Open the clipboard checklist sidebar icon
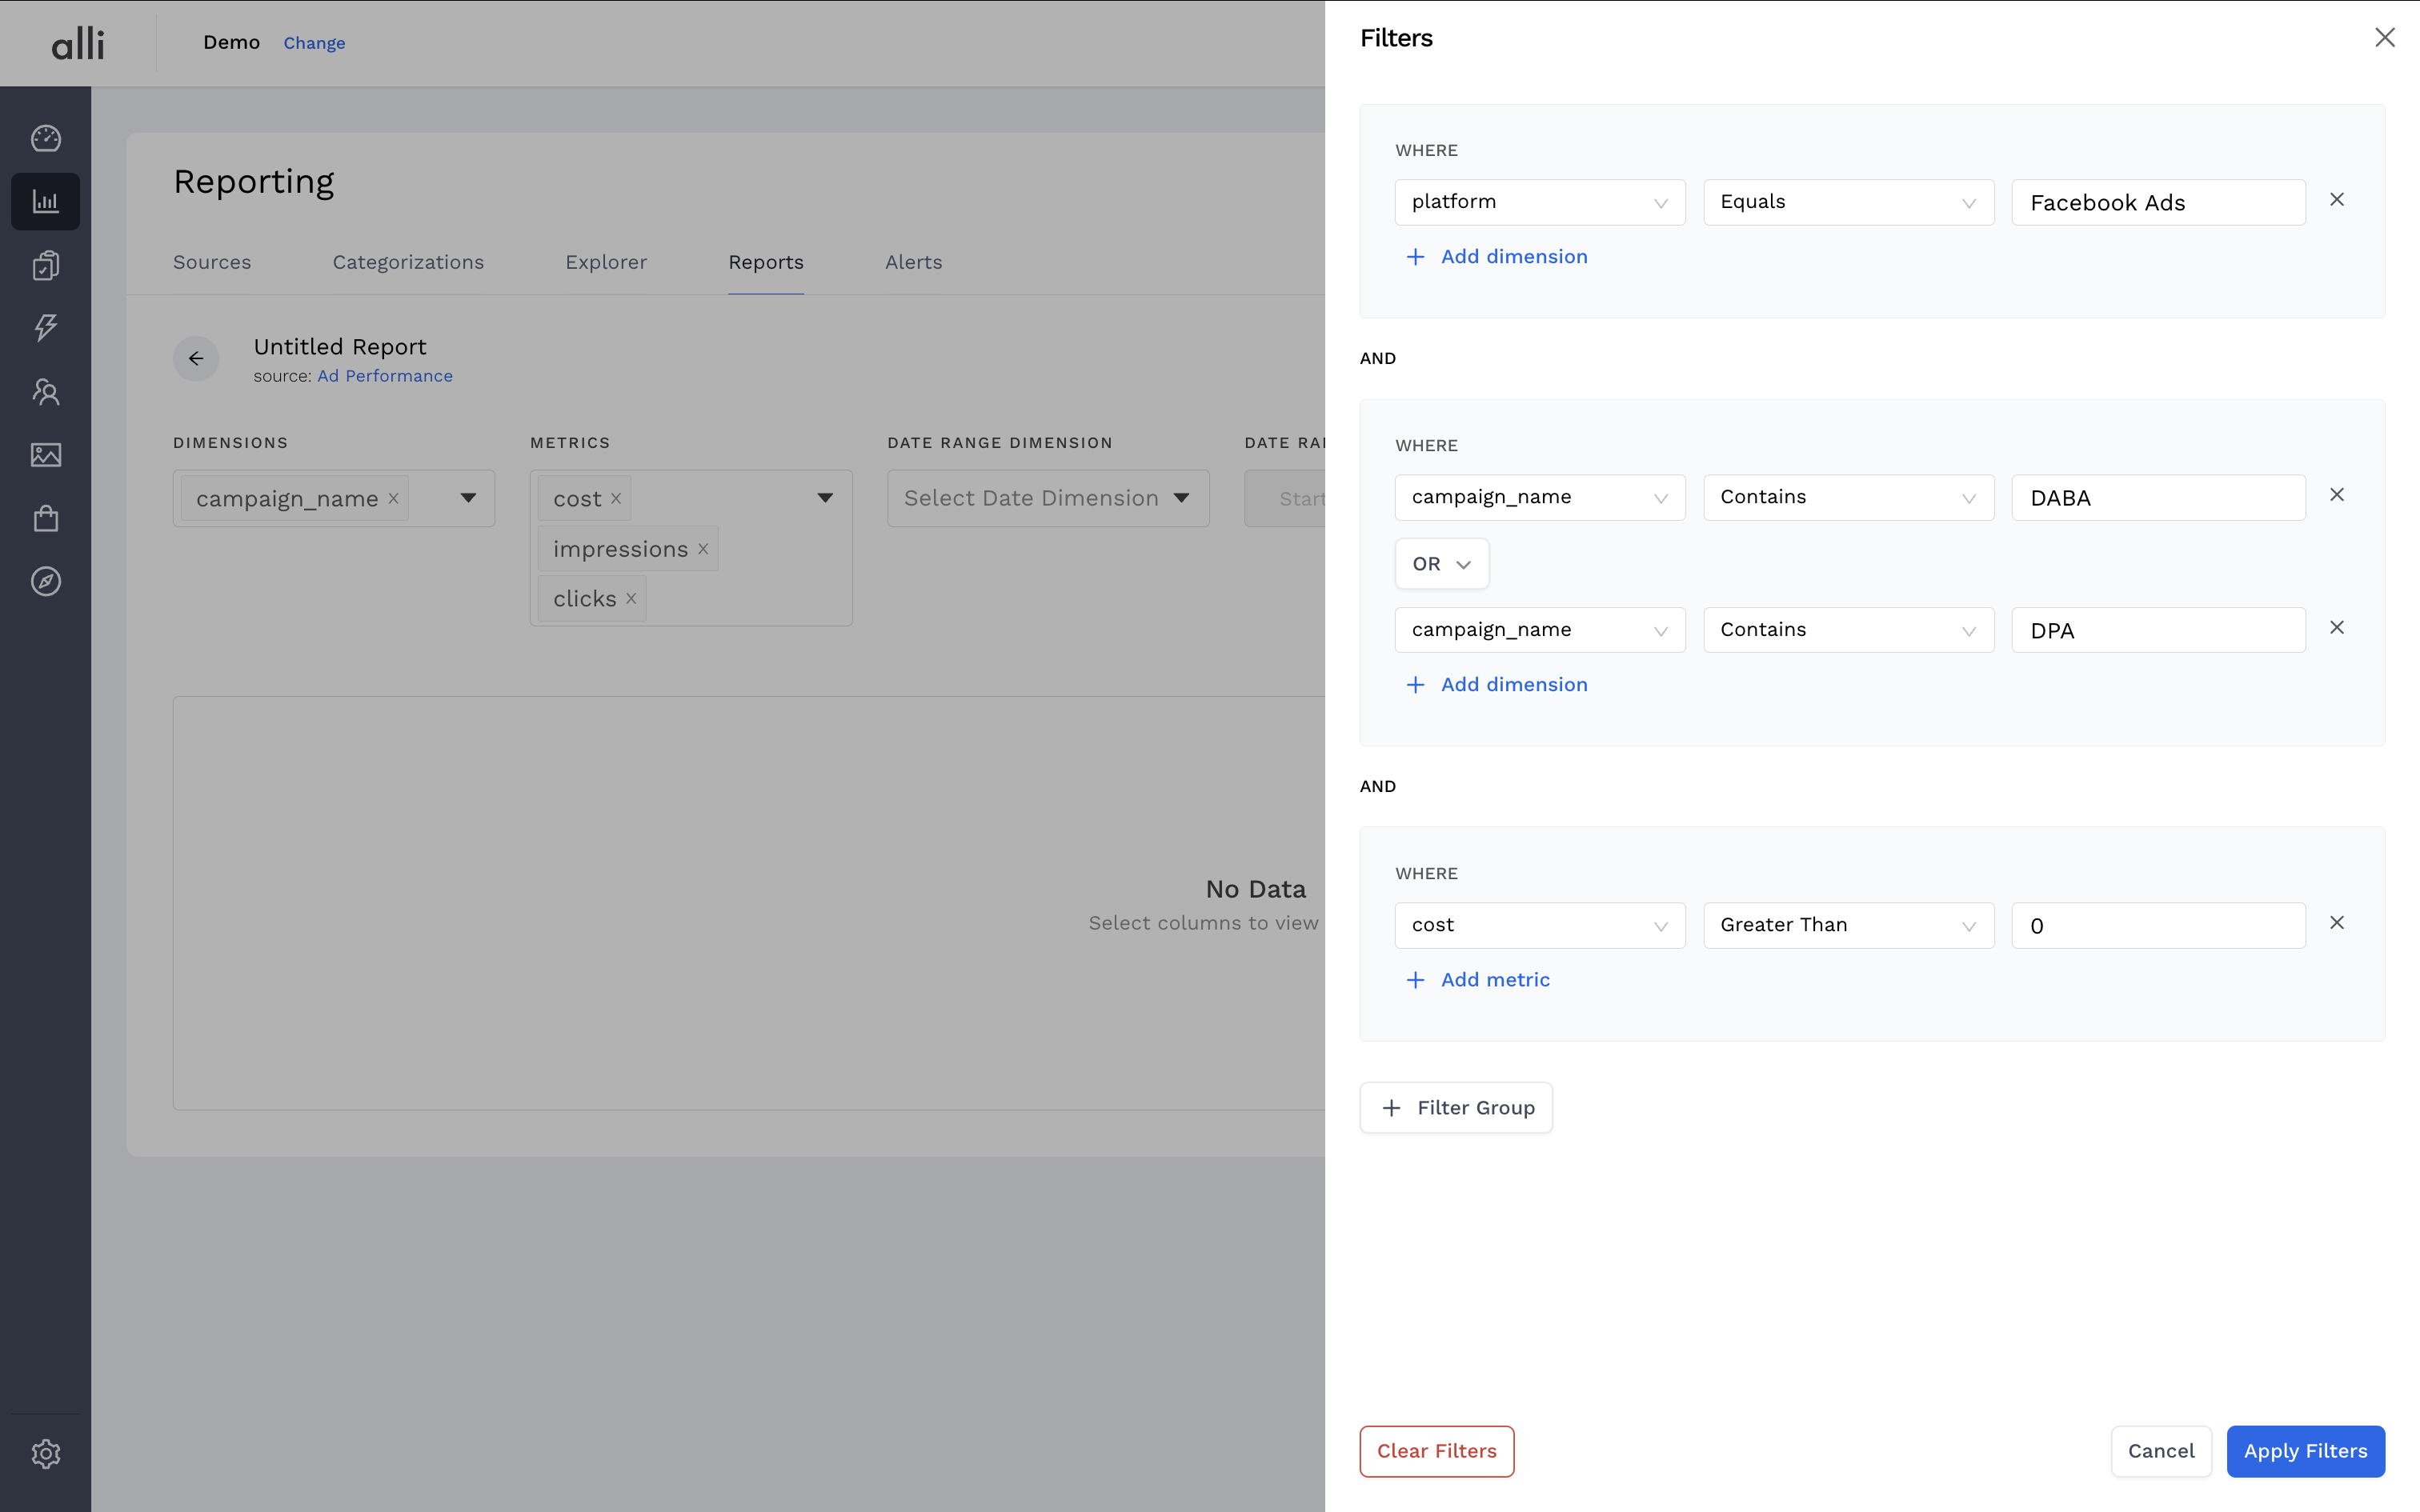 pyautogui.click(x=46, y=265)
